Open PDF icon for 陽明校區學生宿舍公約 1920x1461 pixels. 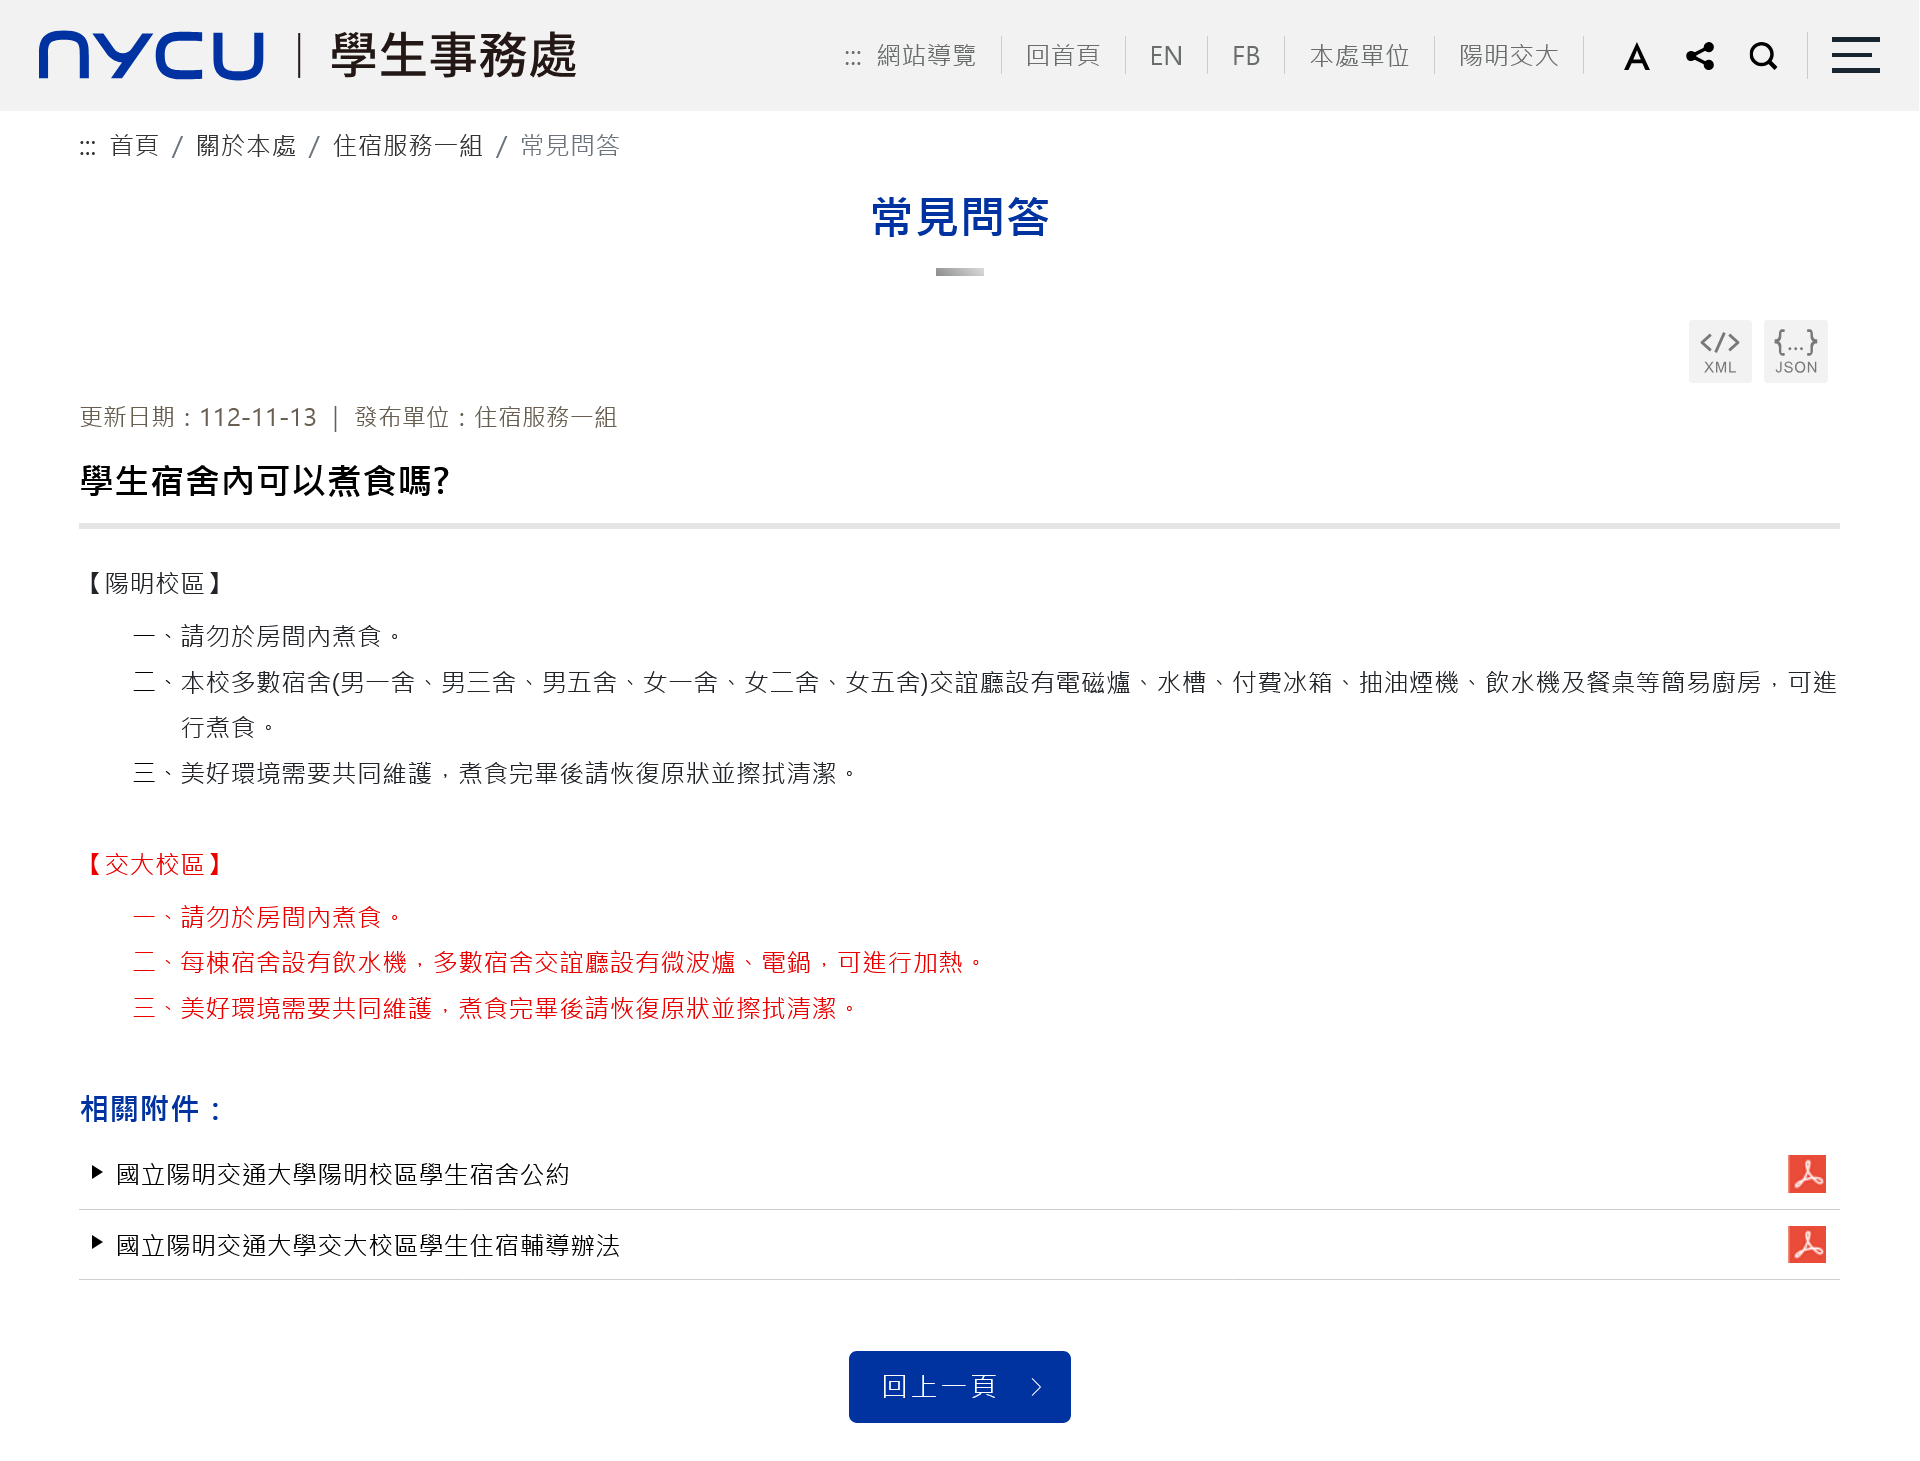[x=1806, y=1174]
